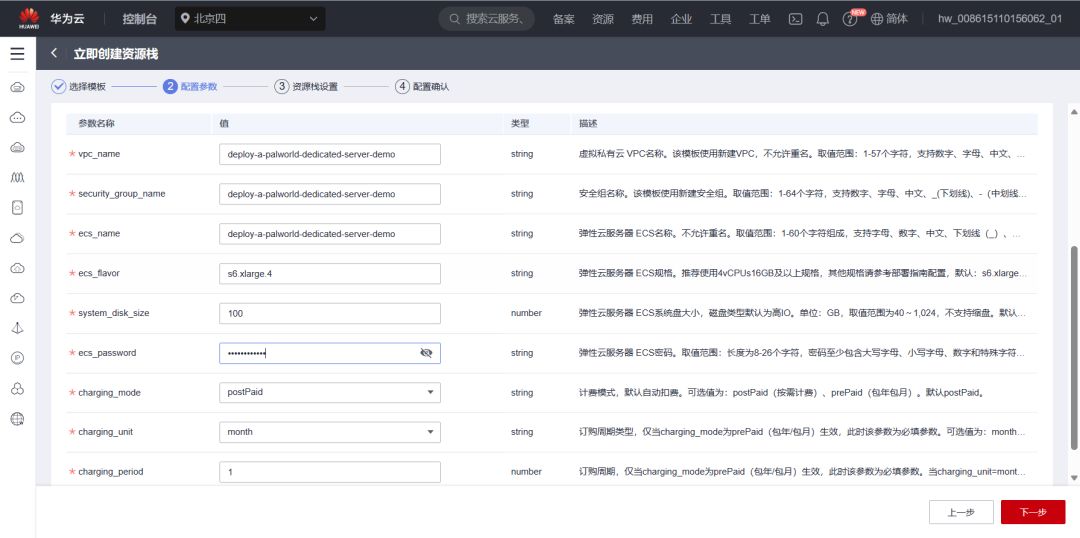Open the 工单 menu in top bar
This screenshot has width=1080, height=538.
coord(759,19)
